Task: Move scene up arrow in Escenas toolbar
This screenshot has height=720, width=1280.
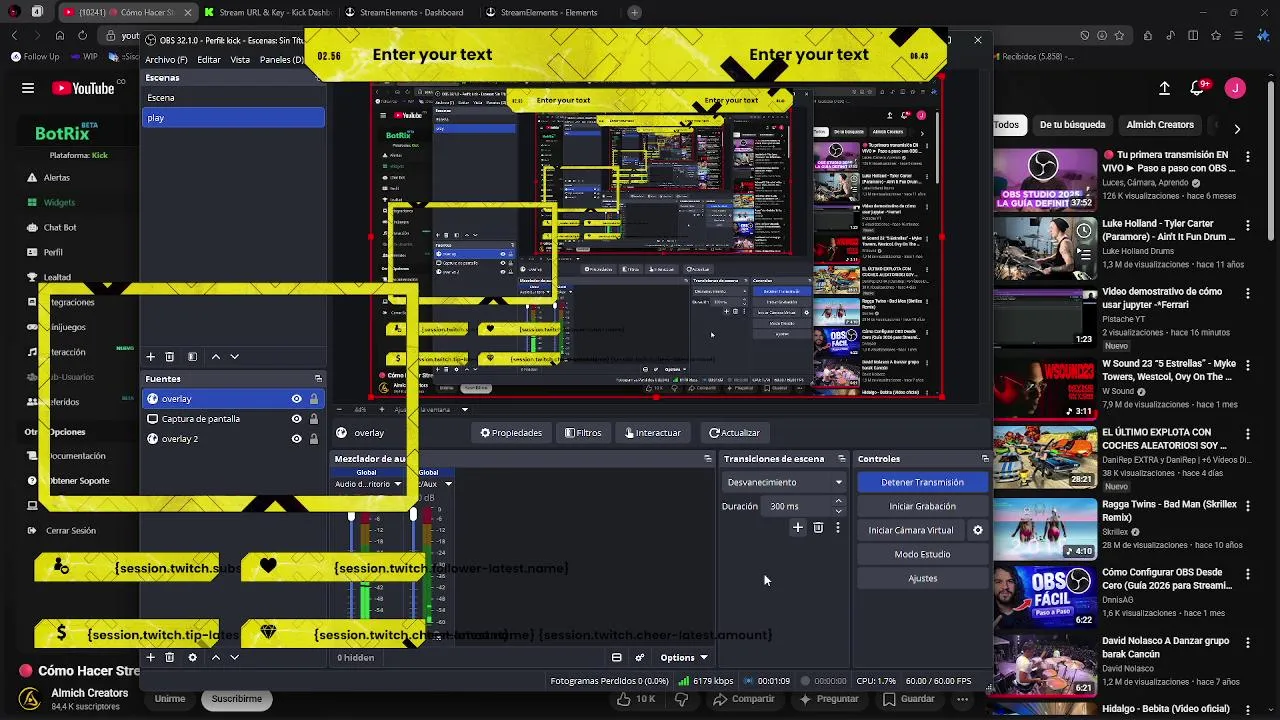Action: pos(215,356)
